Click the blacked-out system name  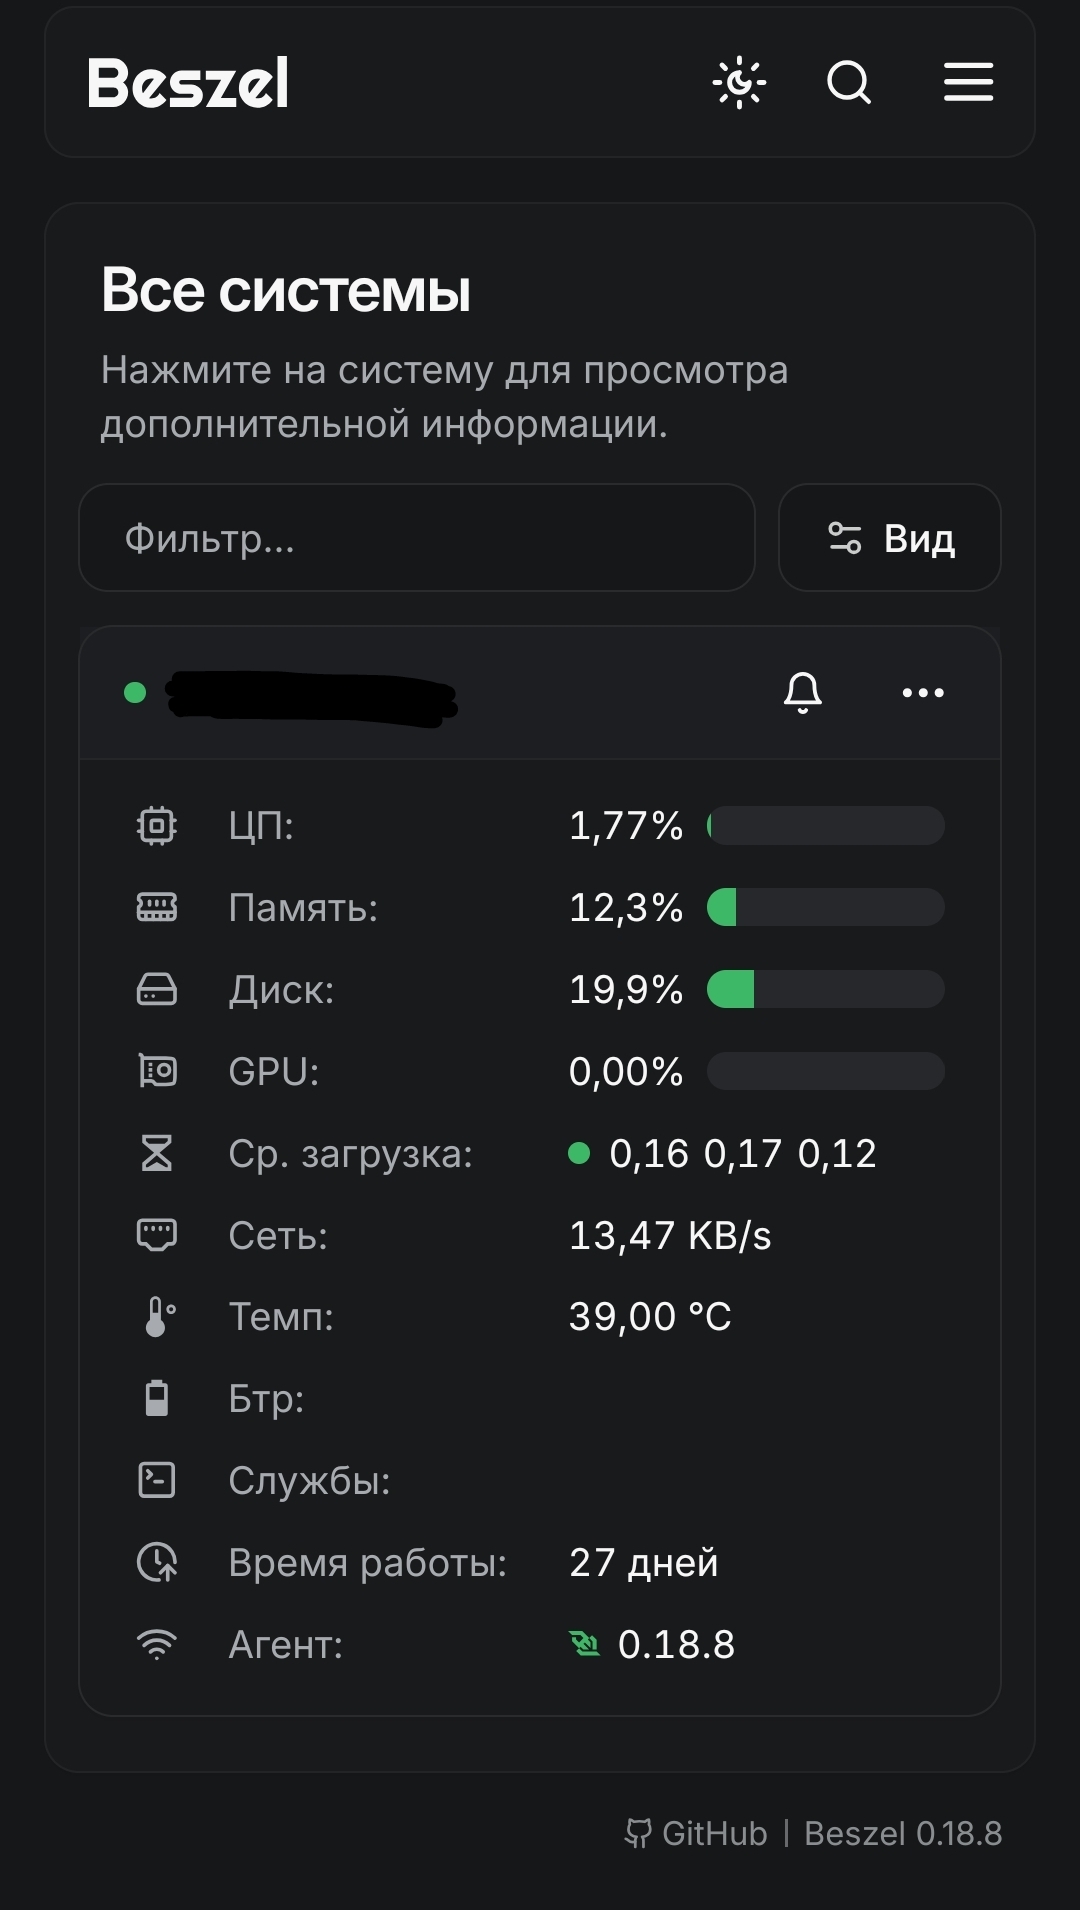pos(312,696)
